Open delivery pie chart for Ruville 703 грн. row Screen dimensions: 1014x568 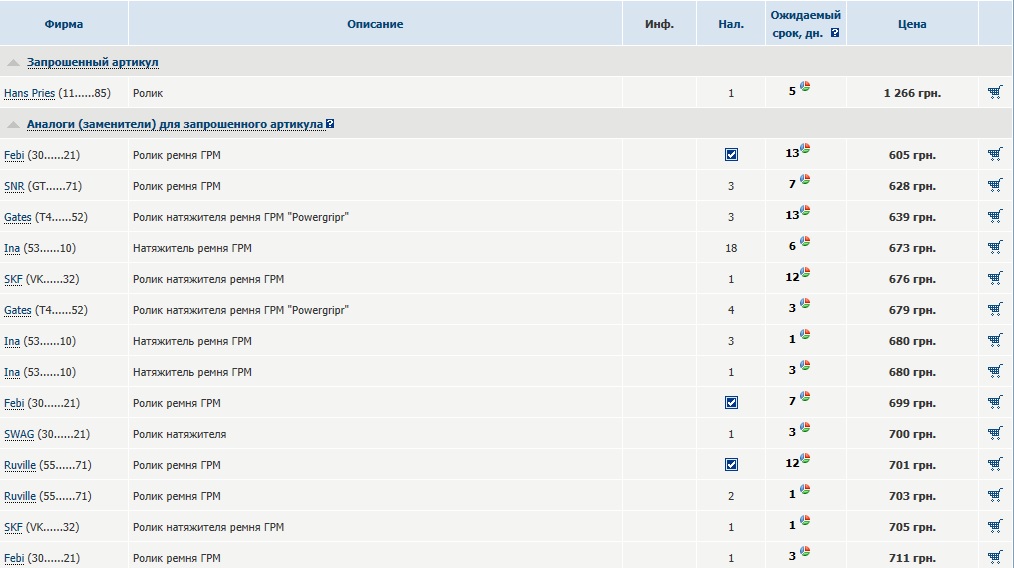805,490
